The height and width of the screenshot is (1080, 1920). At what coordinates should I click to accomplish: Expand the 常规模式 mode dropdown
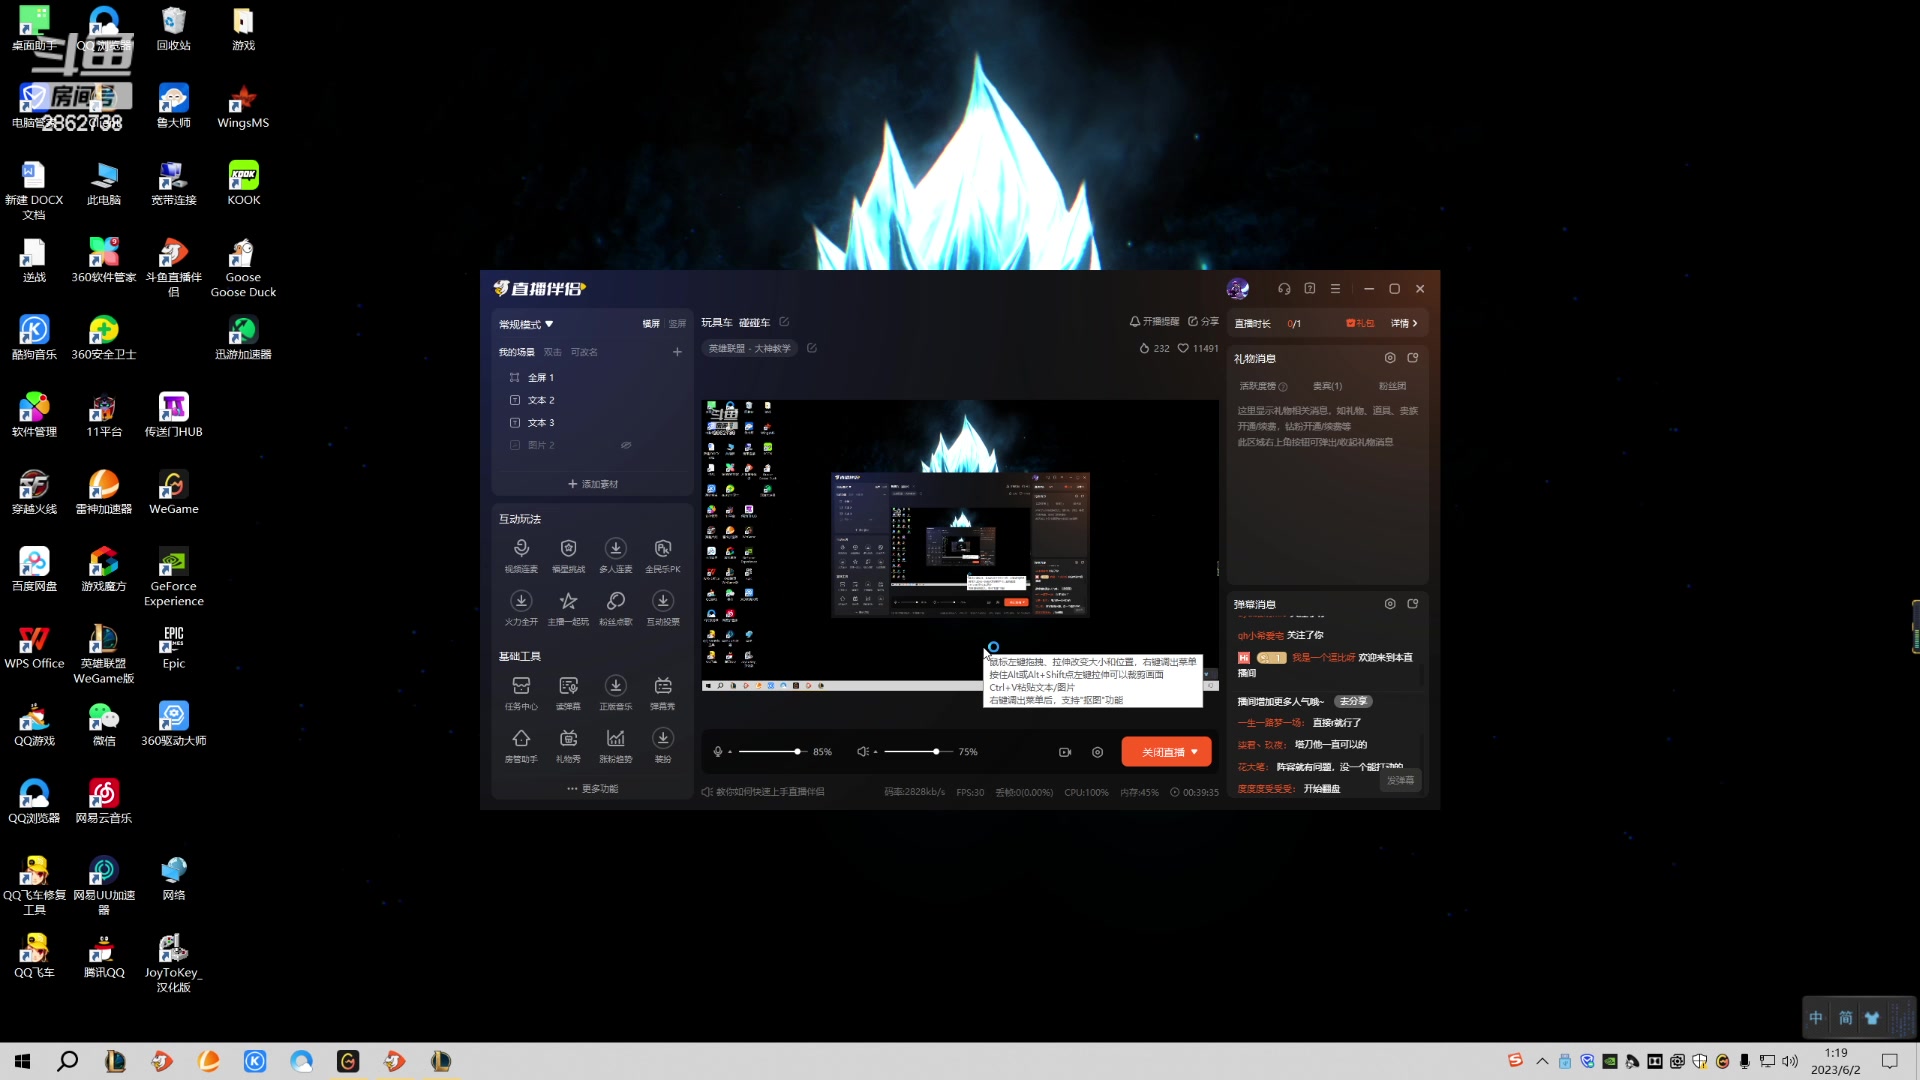[x=526, y=324]
